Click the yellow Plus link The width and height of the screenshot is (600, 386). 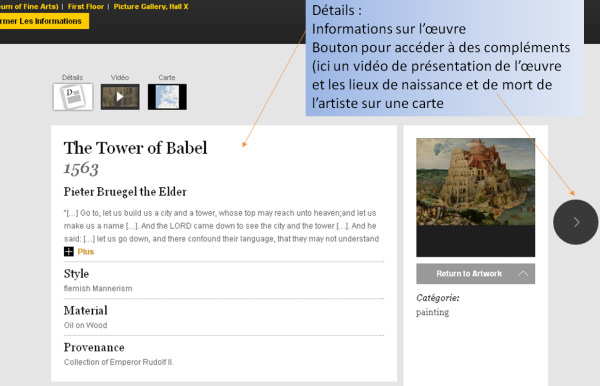86,252
